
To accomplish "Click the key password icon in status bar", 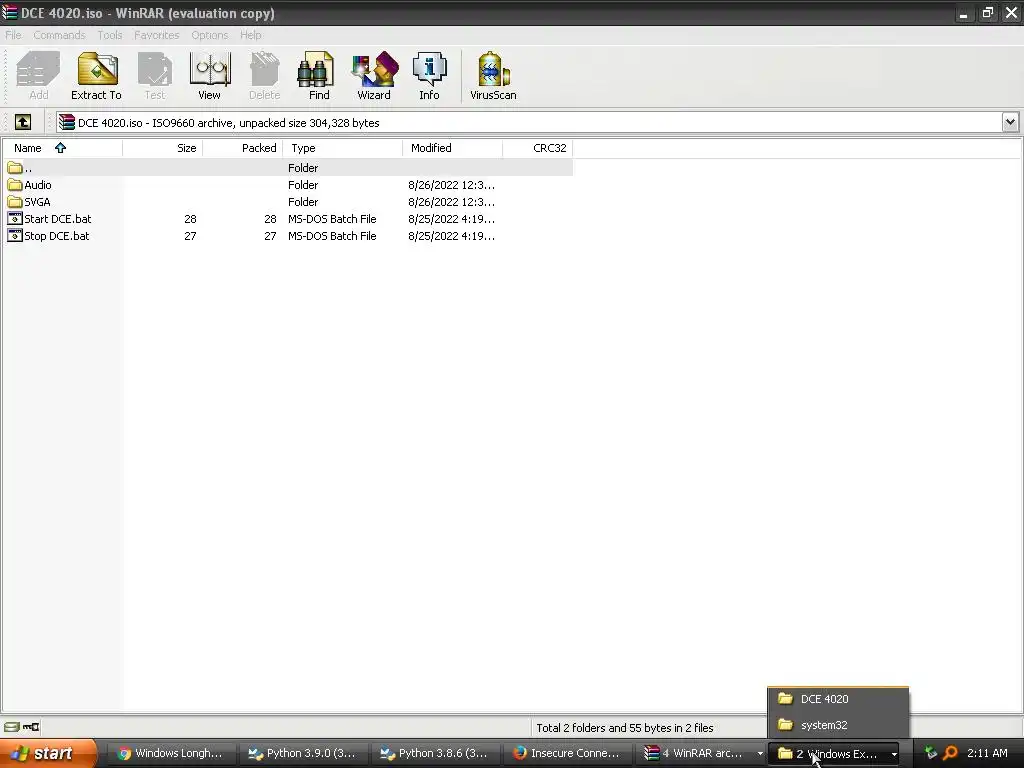I will [31, 727].
